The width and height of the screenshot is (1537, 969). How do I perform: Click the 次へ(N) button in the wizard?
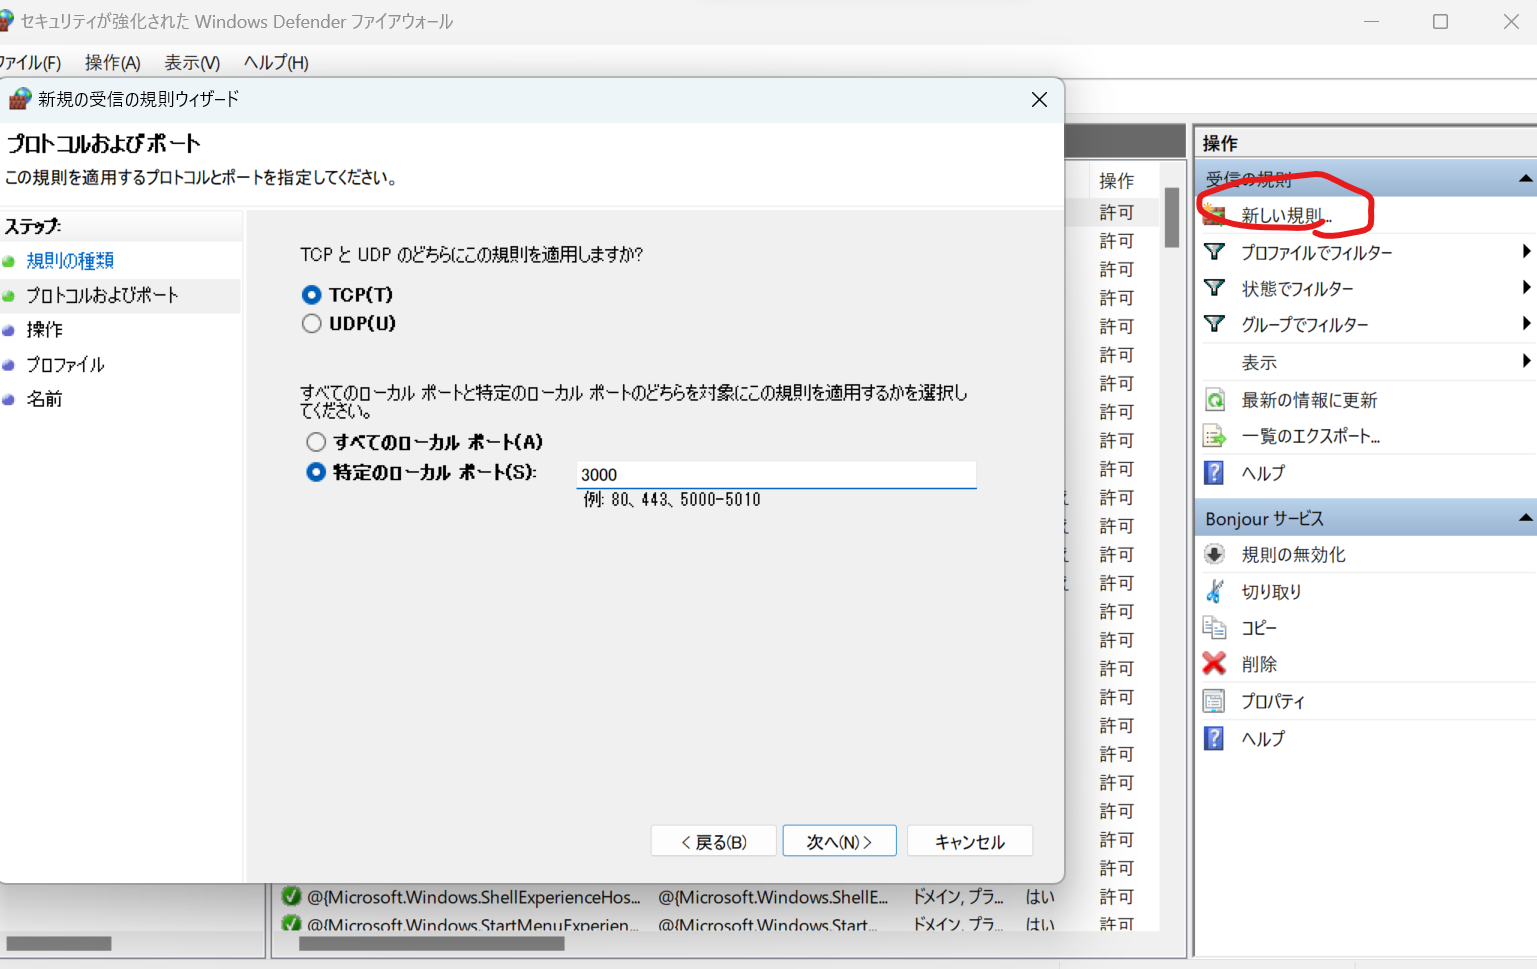click(x=839, y=840)
